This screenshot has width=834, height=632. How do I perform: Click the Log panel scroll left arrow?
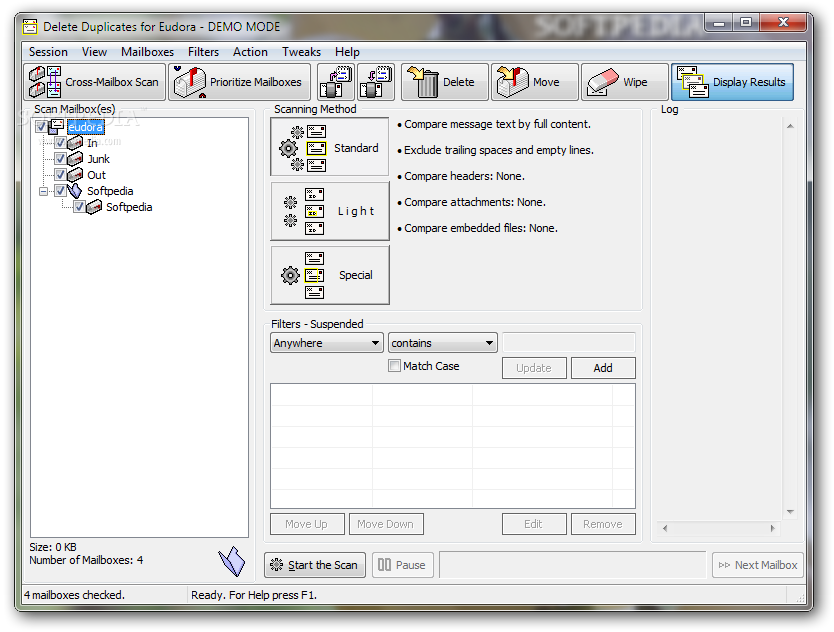[665, 528]
